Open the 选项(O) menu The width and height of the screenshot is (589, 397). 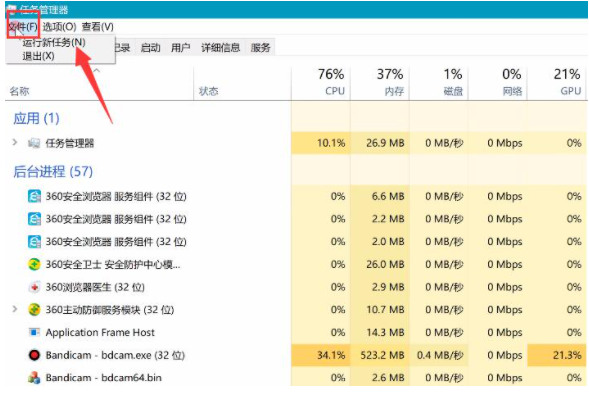59,27
